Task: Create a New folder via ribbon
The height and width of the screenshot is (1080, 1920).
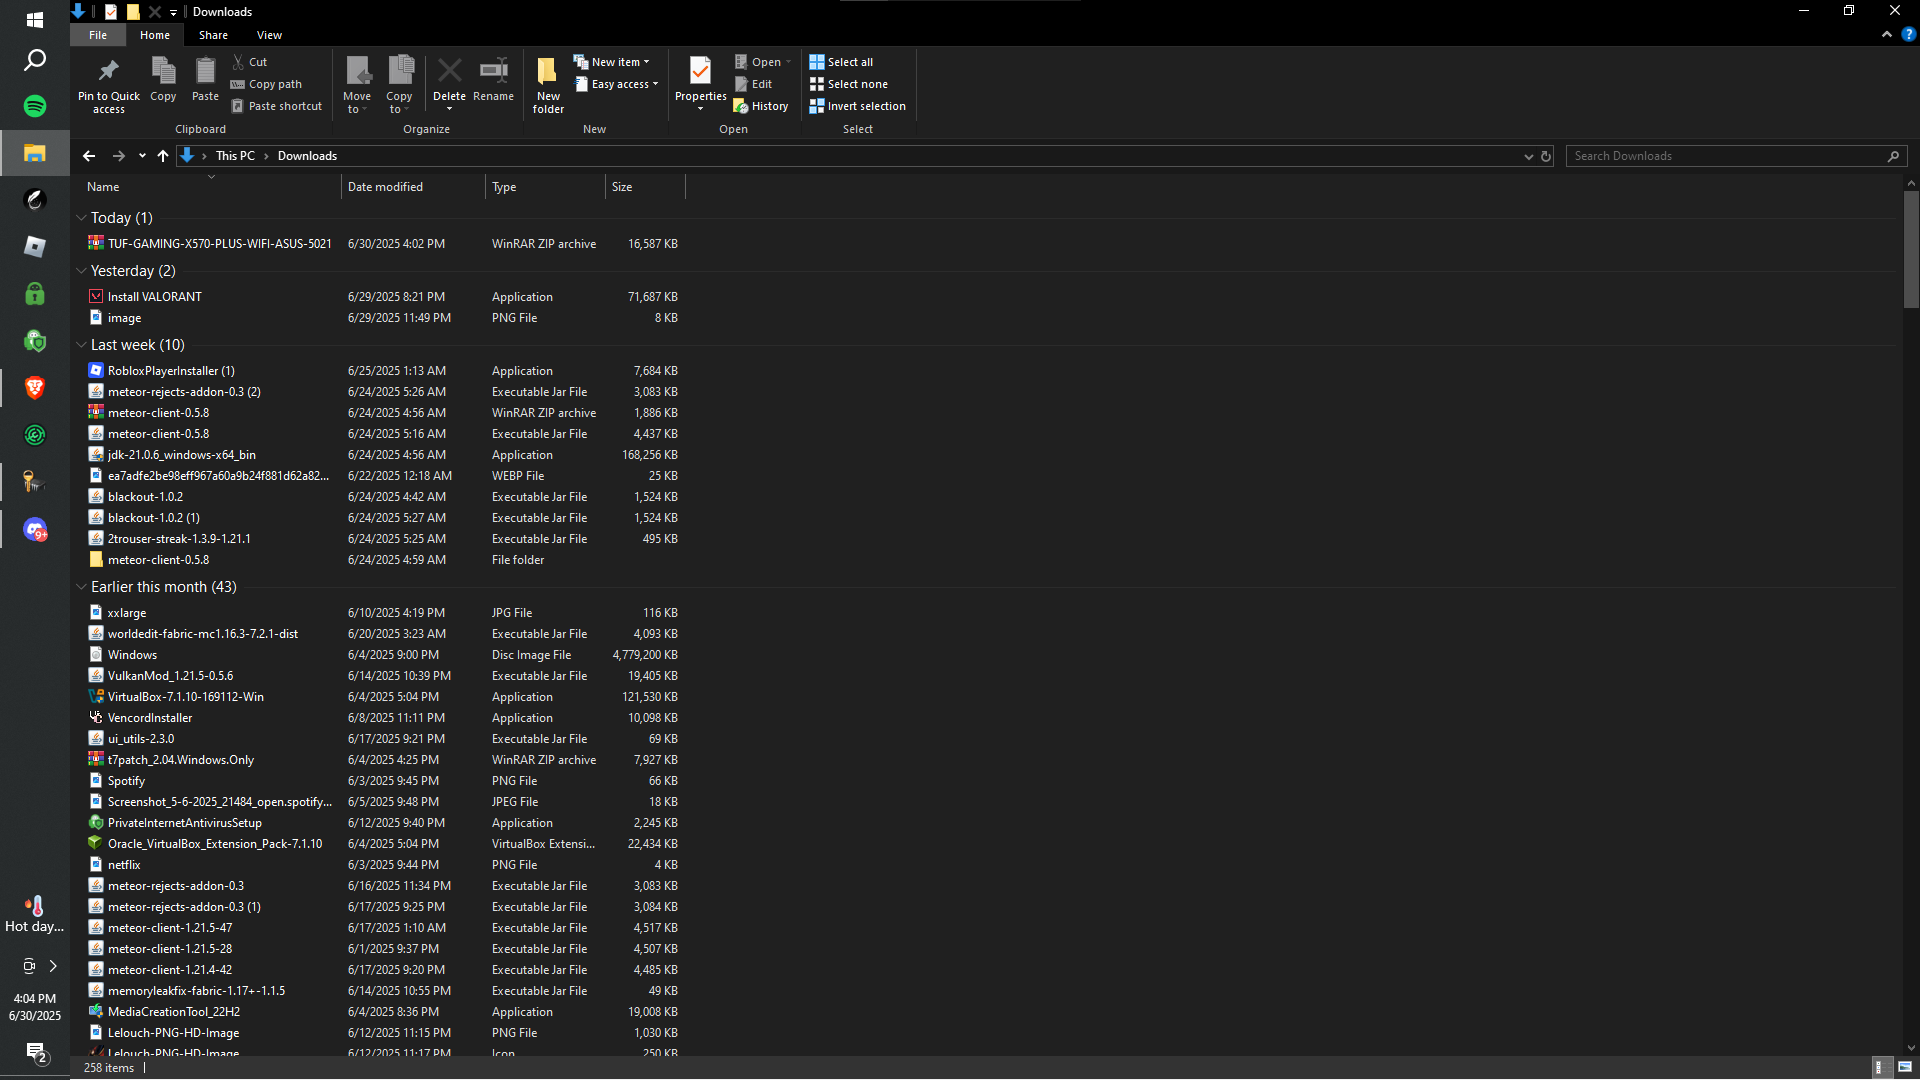Action: pos(547,72)
